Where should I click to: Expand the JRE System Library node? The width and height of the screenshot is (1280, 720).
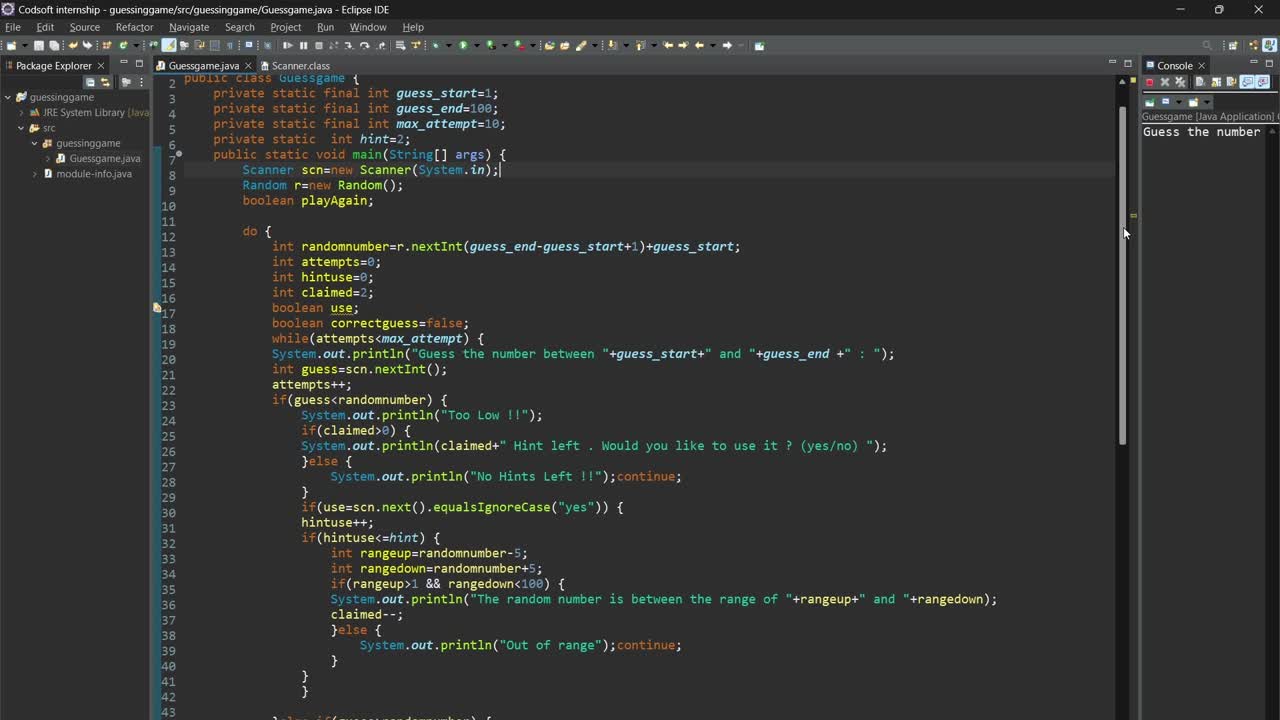tap(21, 113)
